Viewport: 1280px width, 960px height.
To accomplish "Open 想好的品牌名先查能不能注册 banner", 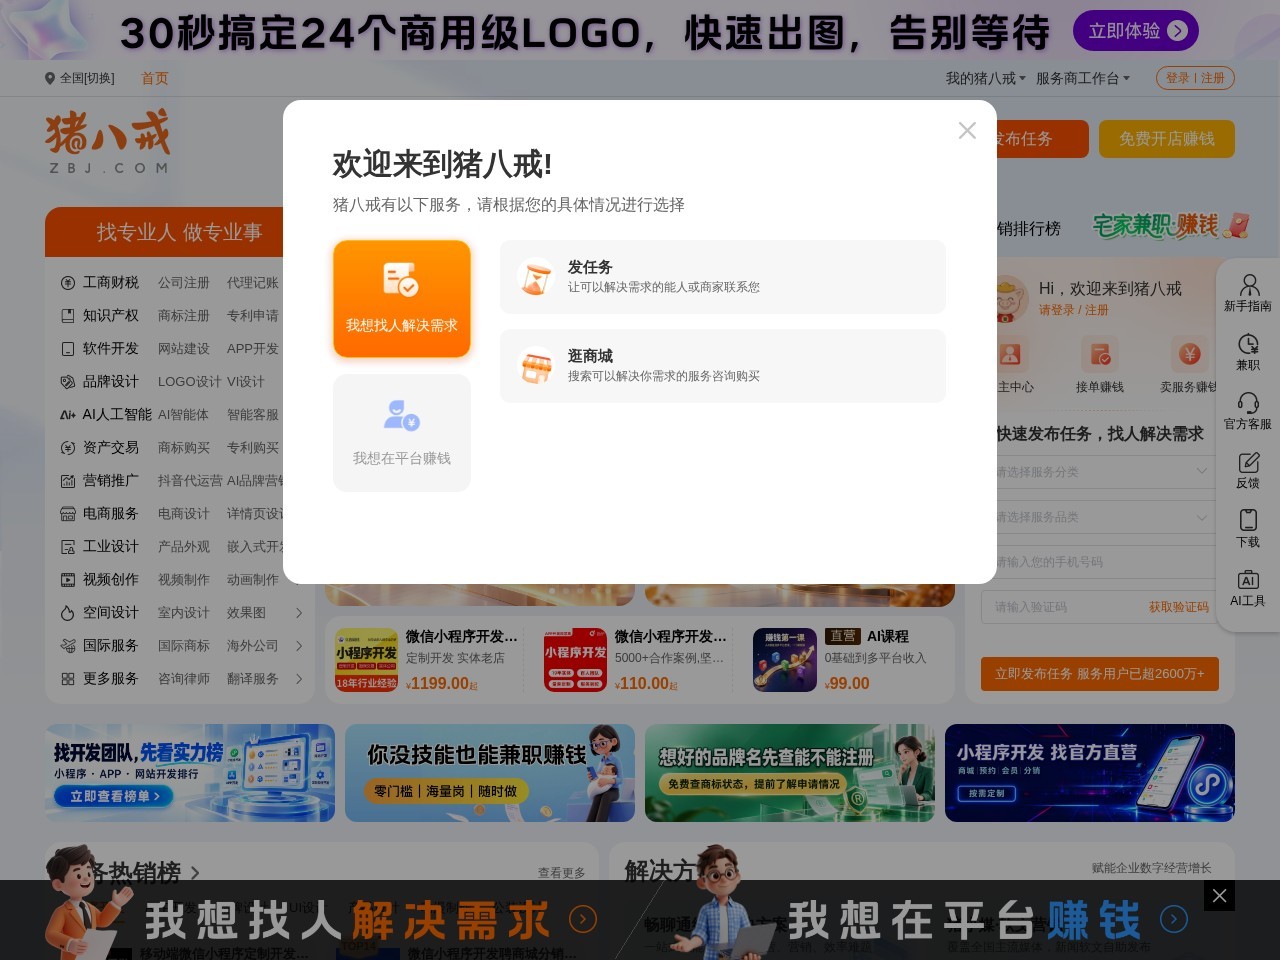I will 790,773.
